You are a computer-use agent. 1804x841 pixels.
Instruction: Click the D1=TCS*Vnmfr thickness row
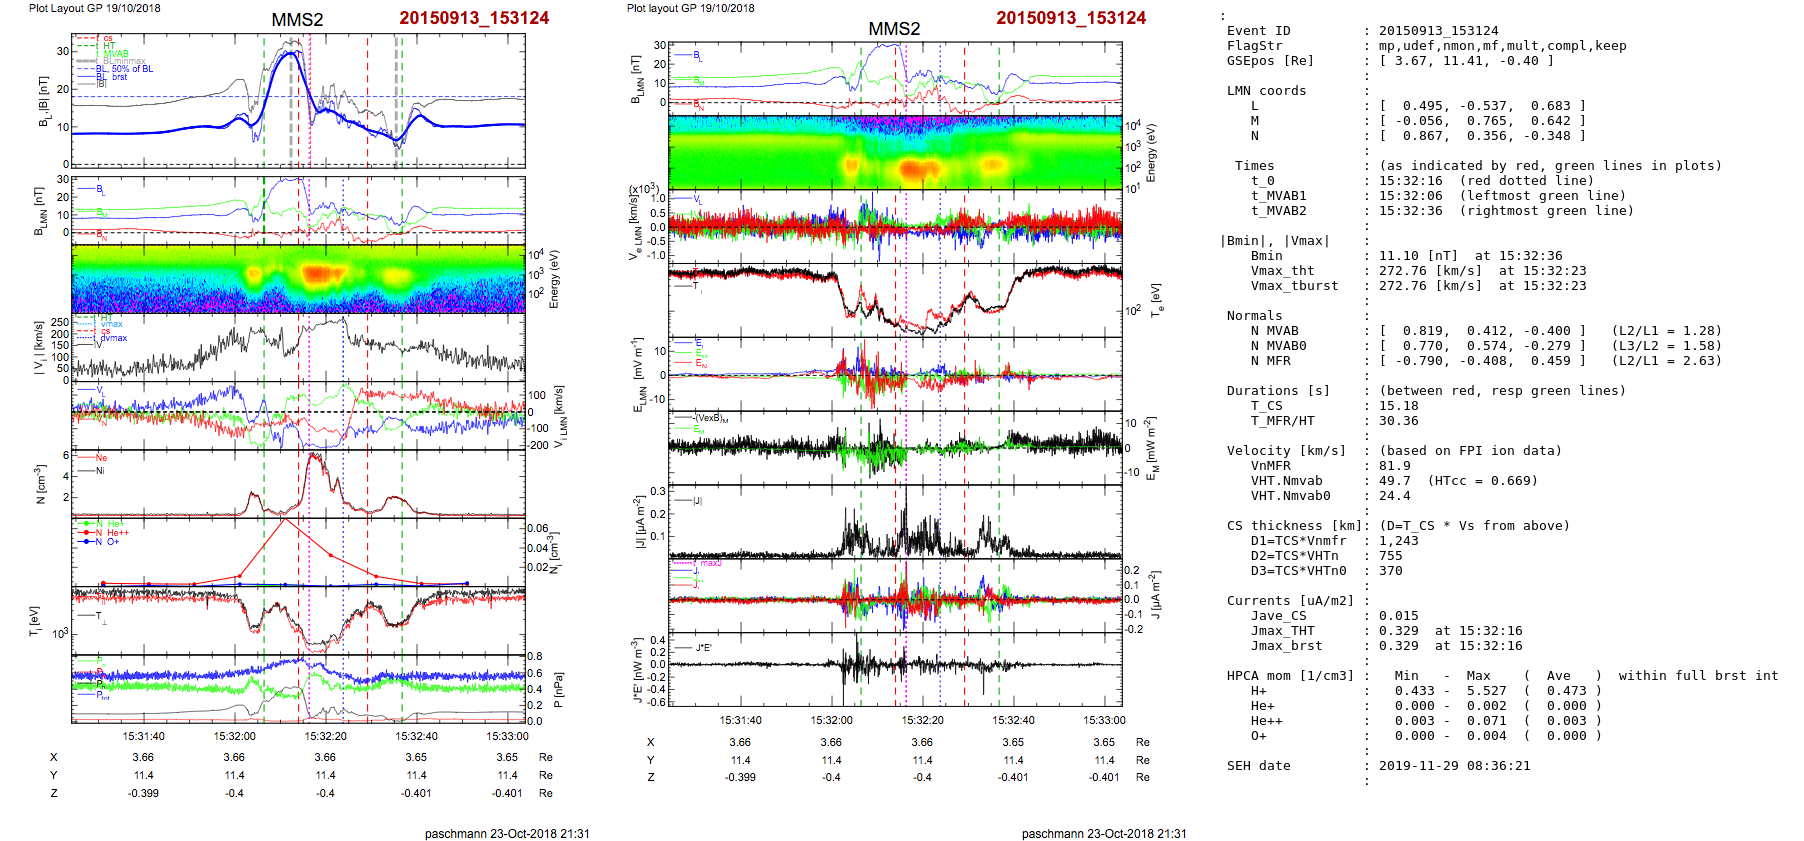[1298, 541]
